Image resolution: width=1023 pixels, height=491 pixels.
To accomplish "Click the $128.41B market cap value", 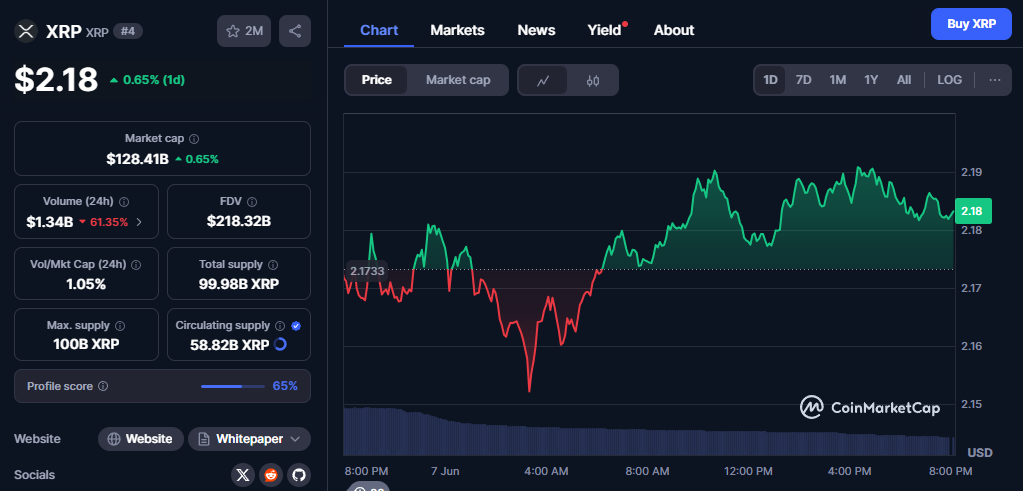I will pyautogui.click(x=138, y=158).
